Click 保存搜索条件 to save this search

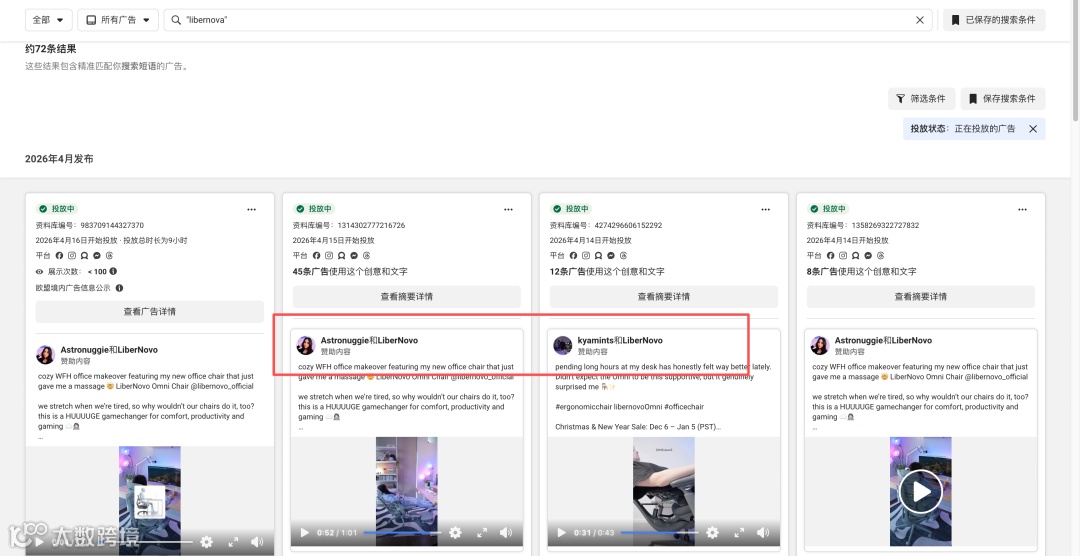point(1003,99)
